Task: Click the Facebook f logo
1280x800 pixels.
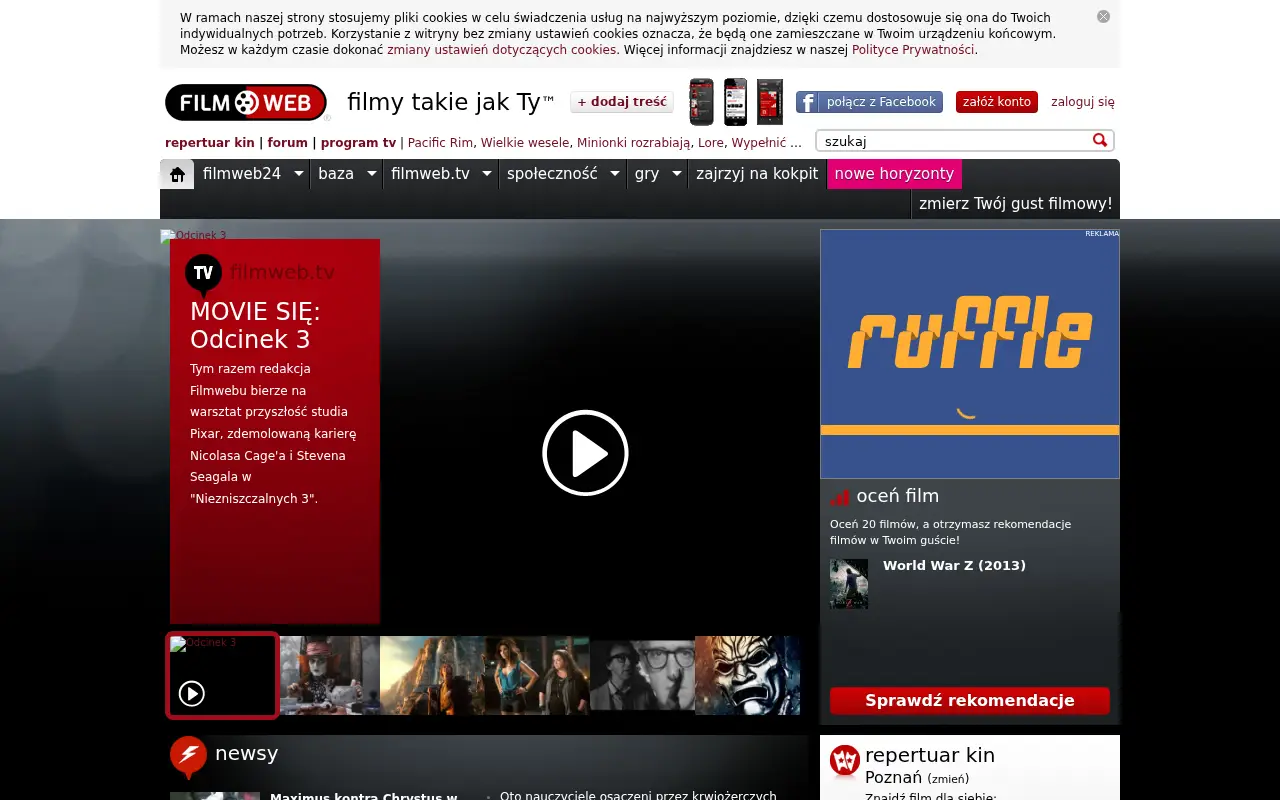Action: [808, 102]
